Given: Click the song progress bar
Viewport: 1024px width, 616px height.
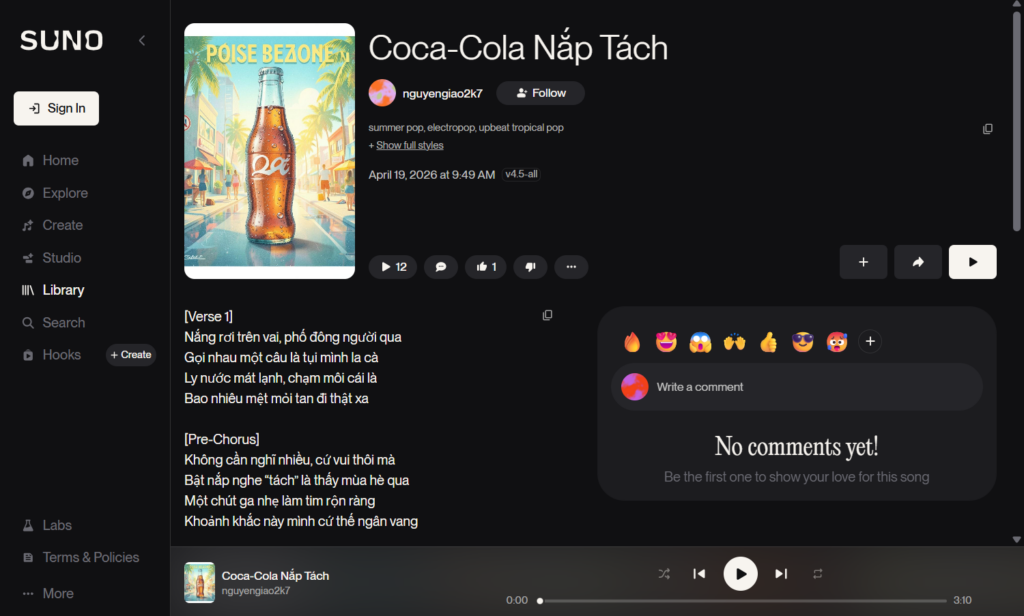Looking at the screenshot, I should coord(743,600).
